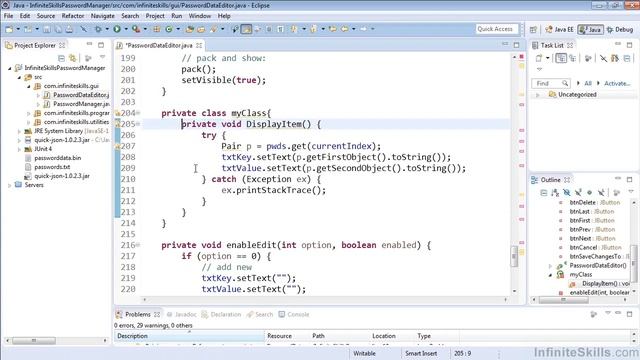The height and width of the screenshot is (360, 640).
Task: Switch to the Java EE perspective
Action: click(x=559, y=29)
